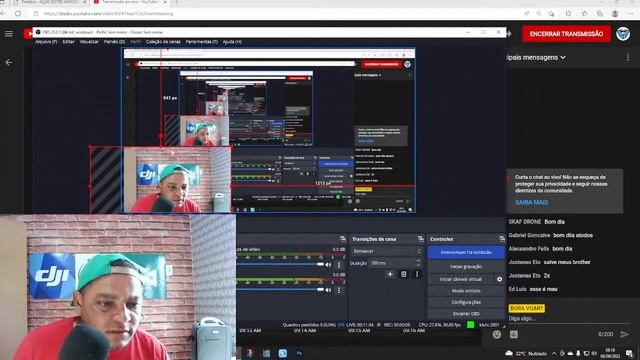
Task: Open the emoji picker in chat
Action: (x=496, y=334)
